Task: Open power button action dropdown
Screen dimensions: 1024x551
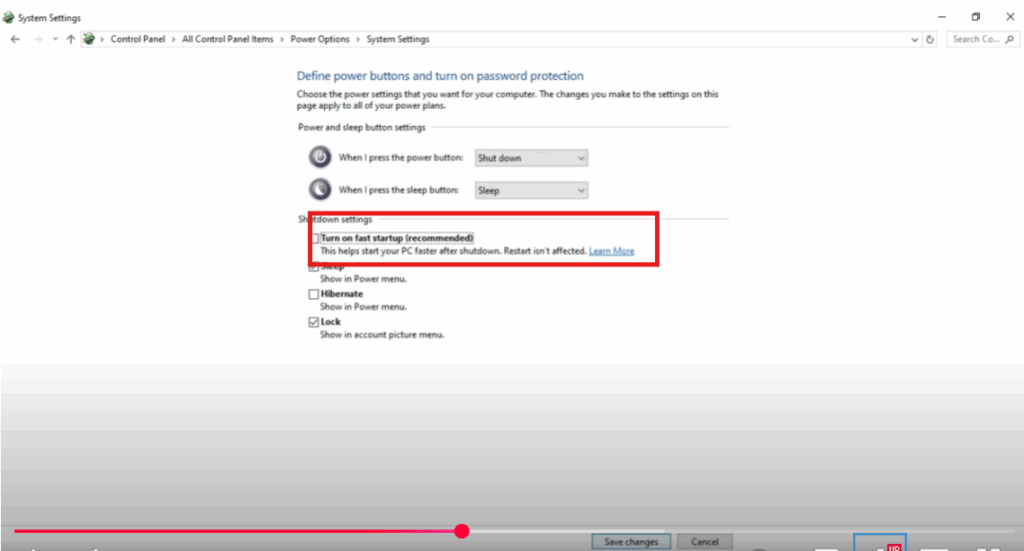Action: [531, 158]
